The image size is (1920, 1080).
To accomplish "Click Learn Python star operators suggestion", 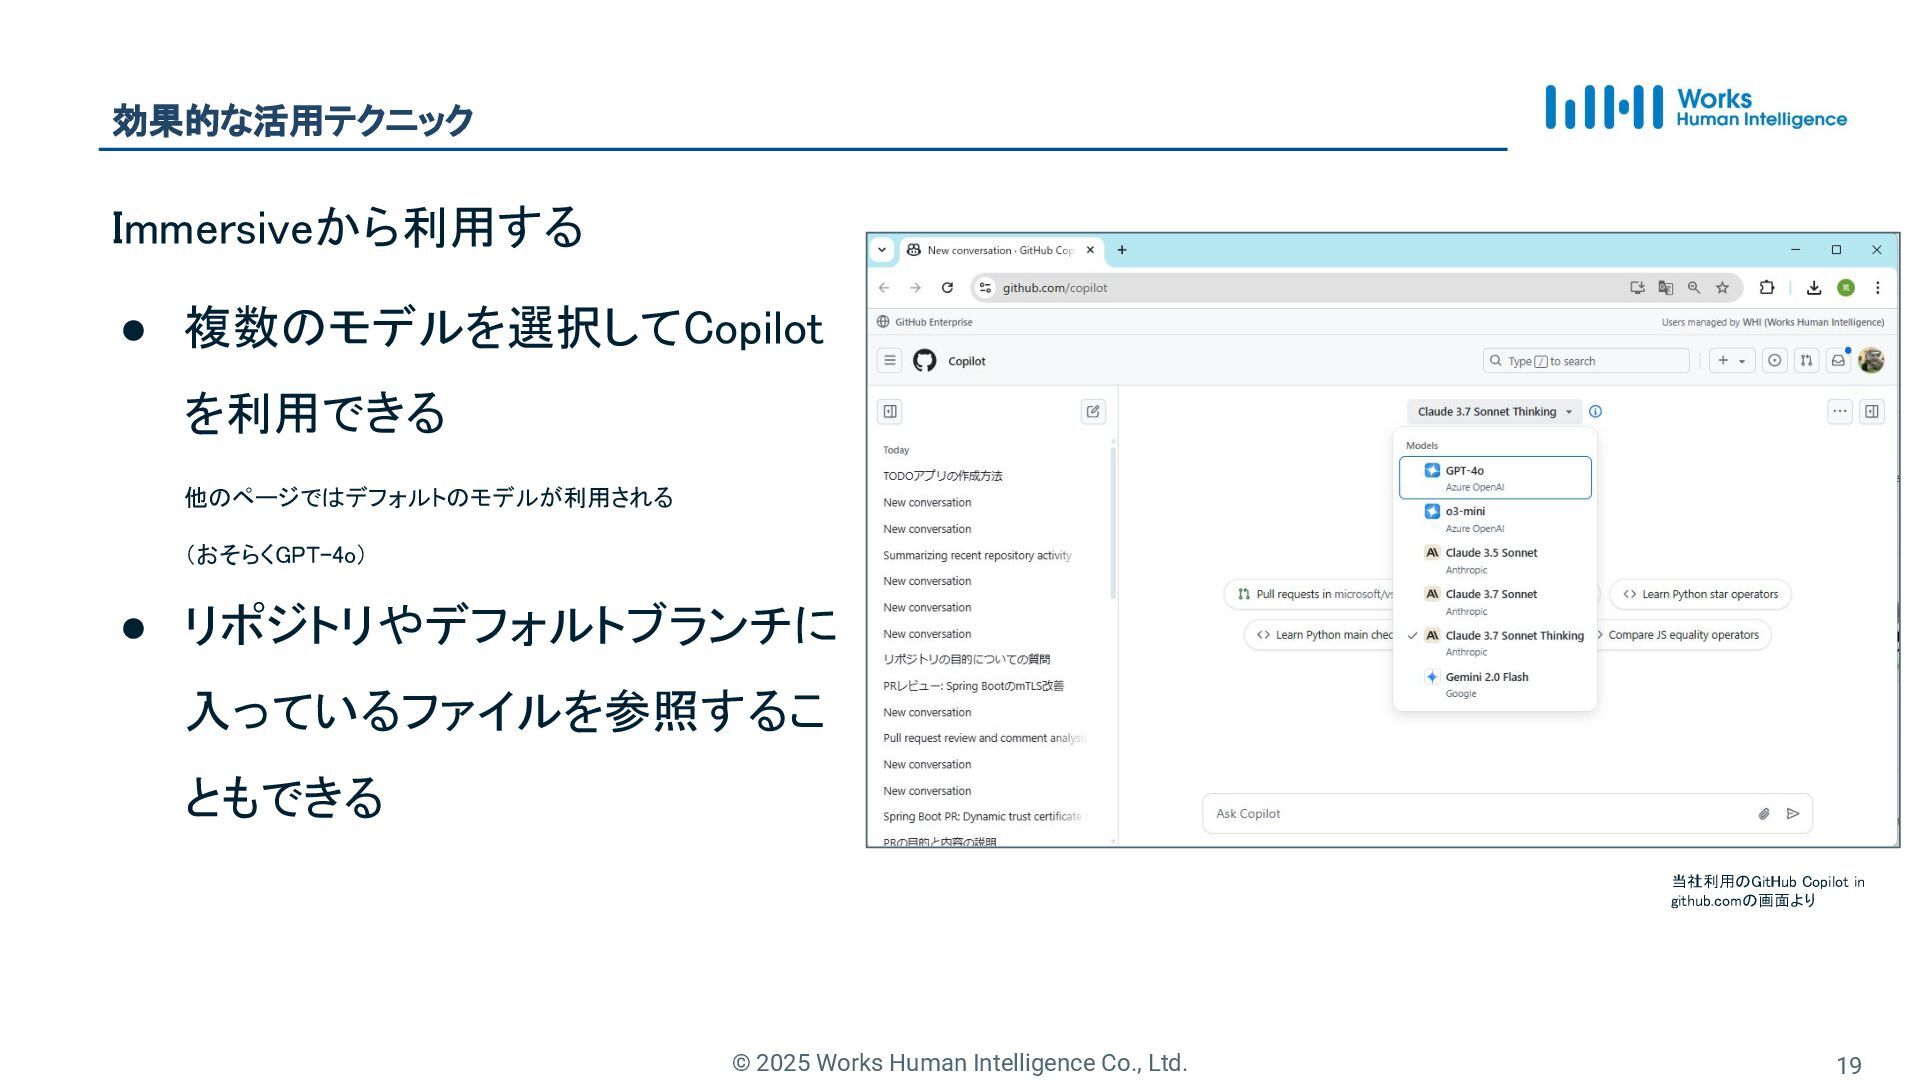I will [x=1700, y=594].
